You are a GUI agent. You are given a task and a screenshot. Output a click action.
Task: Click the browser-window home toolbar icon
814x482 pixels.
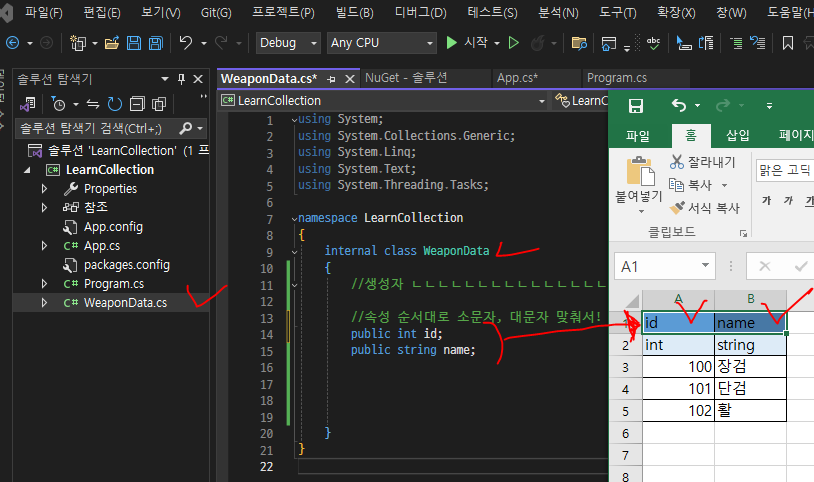tap(608, 44)
